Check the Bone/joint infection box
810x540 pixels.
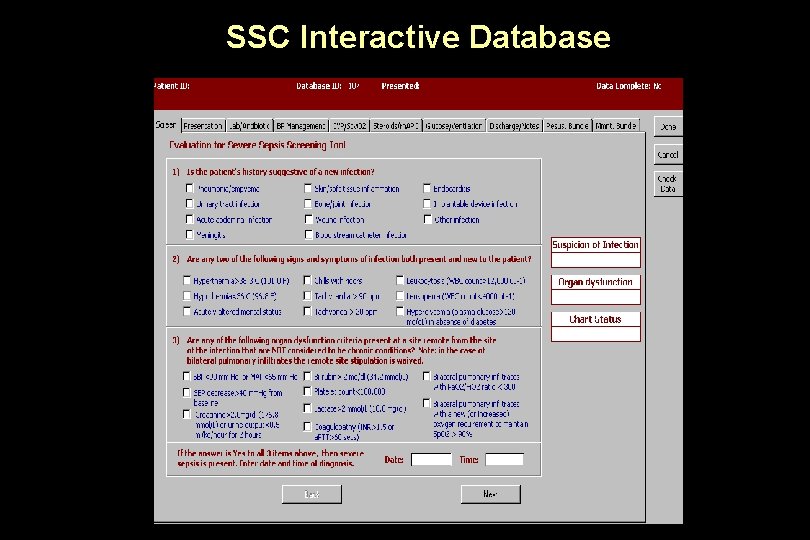pyautogui.click(x=308, y=204)
